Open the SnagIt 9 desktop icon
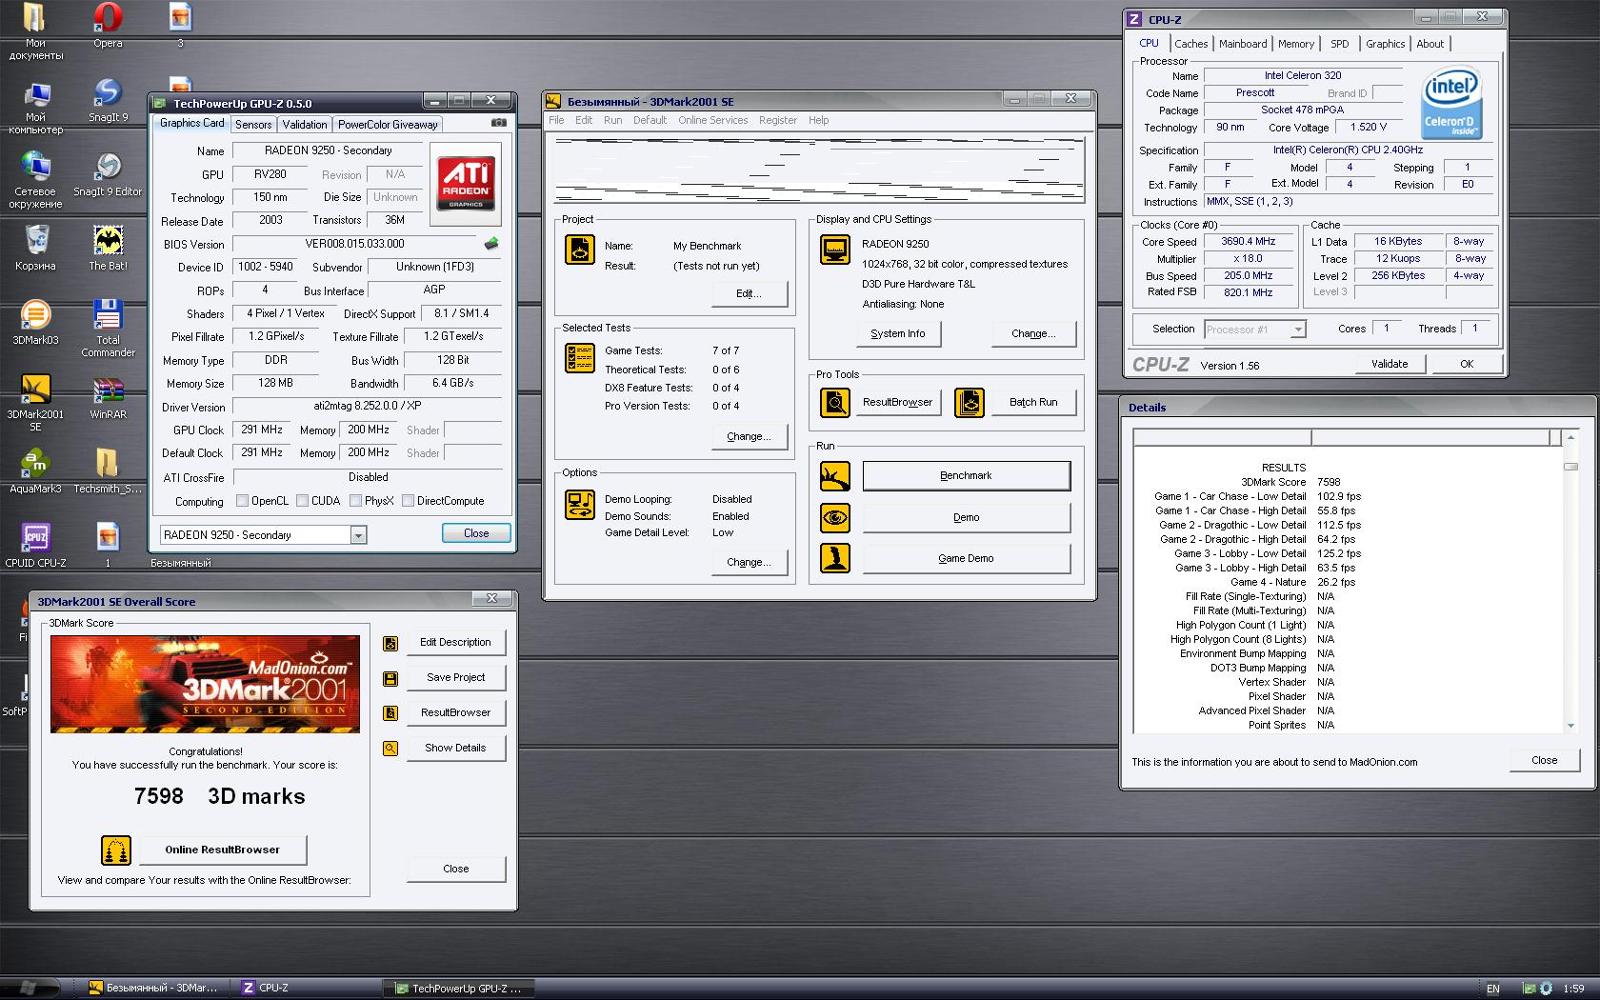 [x=107, y=99]
